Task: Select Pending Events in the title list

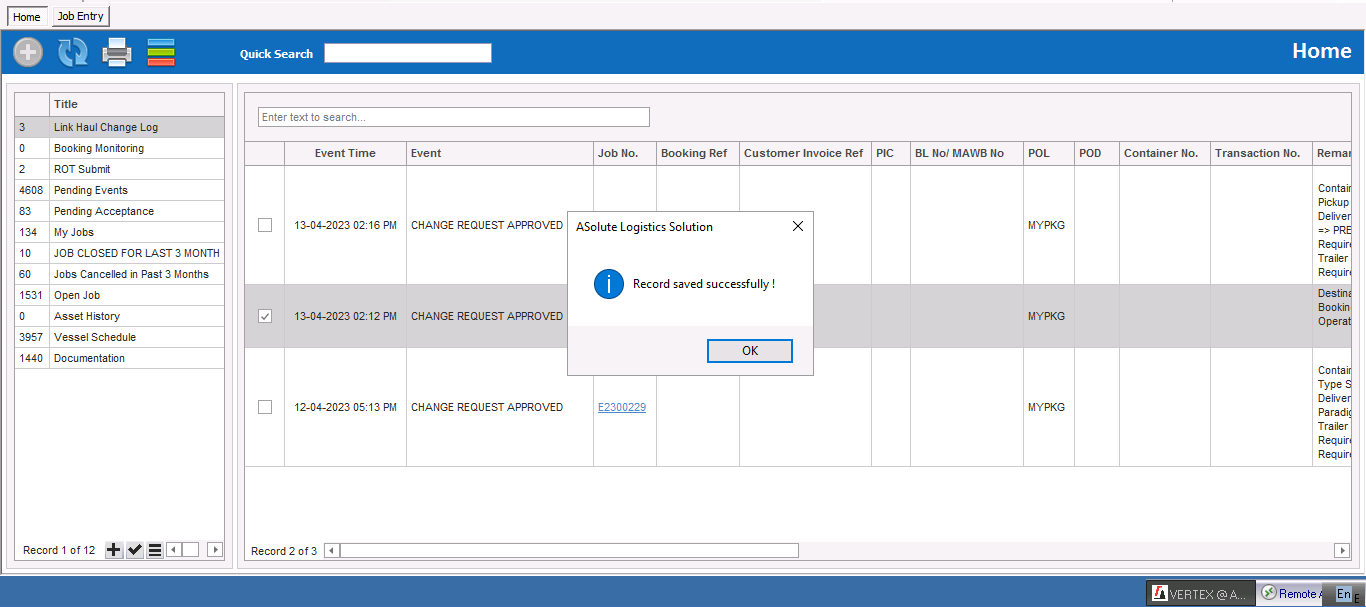Action: click(91, 190)
